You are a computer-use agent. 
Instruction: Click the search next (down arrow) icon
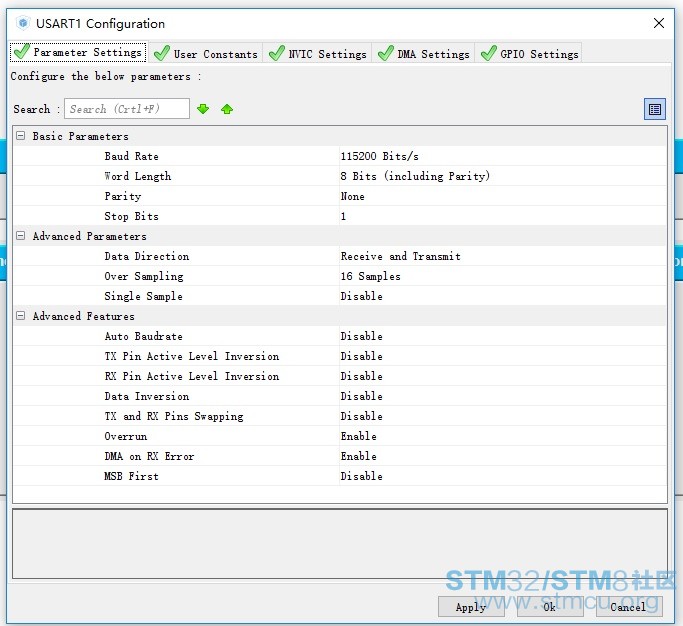(x=203, y=109)
